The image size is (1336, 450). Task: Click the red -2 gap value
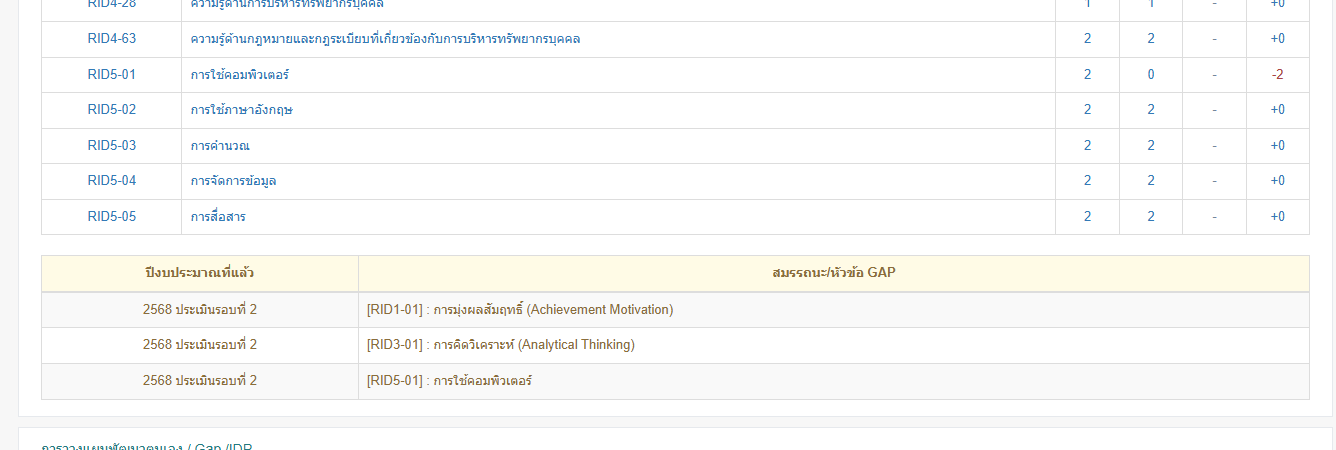(1277, 75)
